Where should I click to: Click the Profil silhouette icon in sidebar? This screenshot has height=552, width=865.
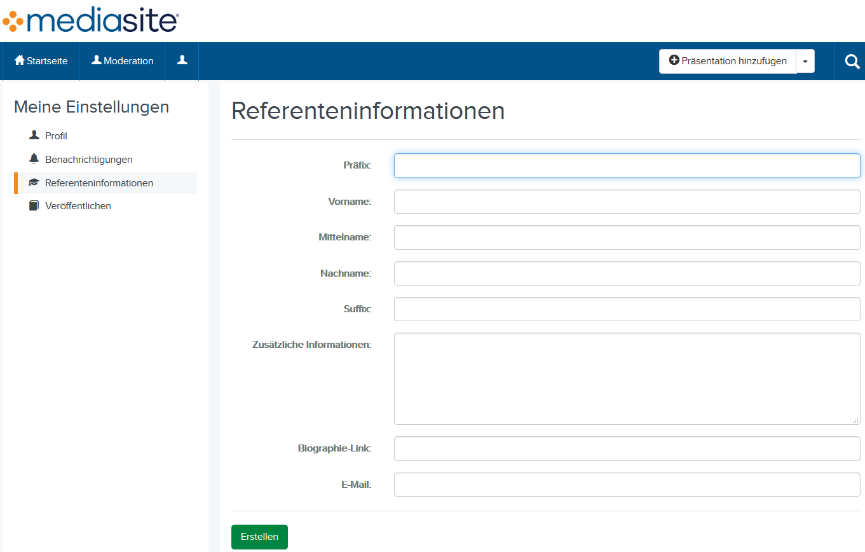click(x=34, y=135)
